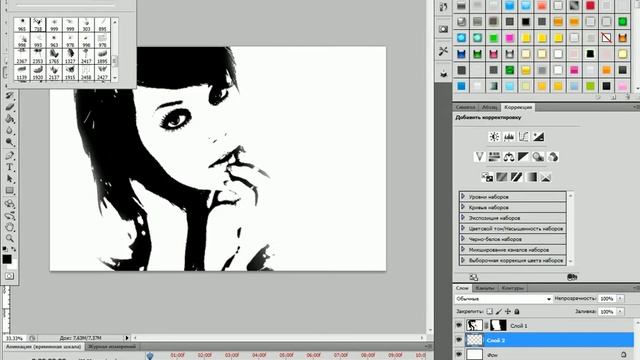The image size is (640, 360).
Task: Switch to the Контуры tab
Action: click(x=513, y=288)
